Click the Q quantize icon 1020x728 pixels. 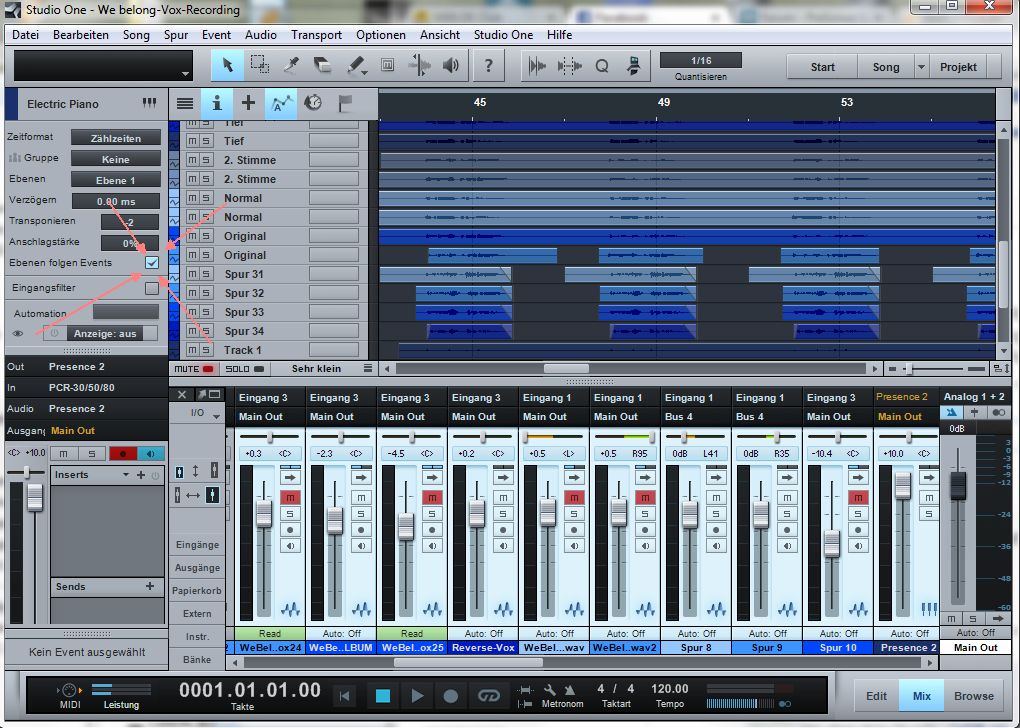(602, 66)
